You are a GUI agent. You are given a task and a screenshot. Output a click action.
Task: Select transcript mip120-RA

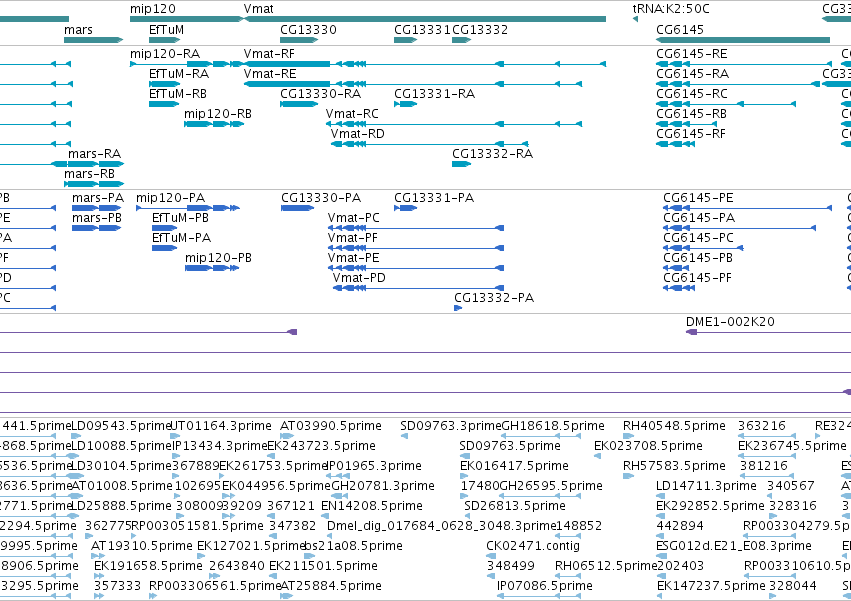[164, 54]
